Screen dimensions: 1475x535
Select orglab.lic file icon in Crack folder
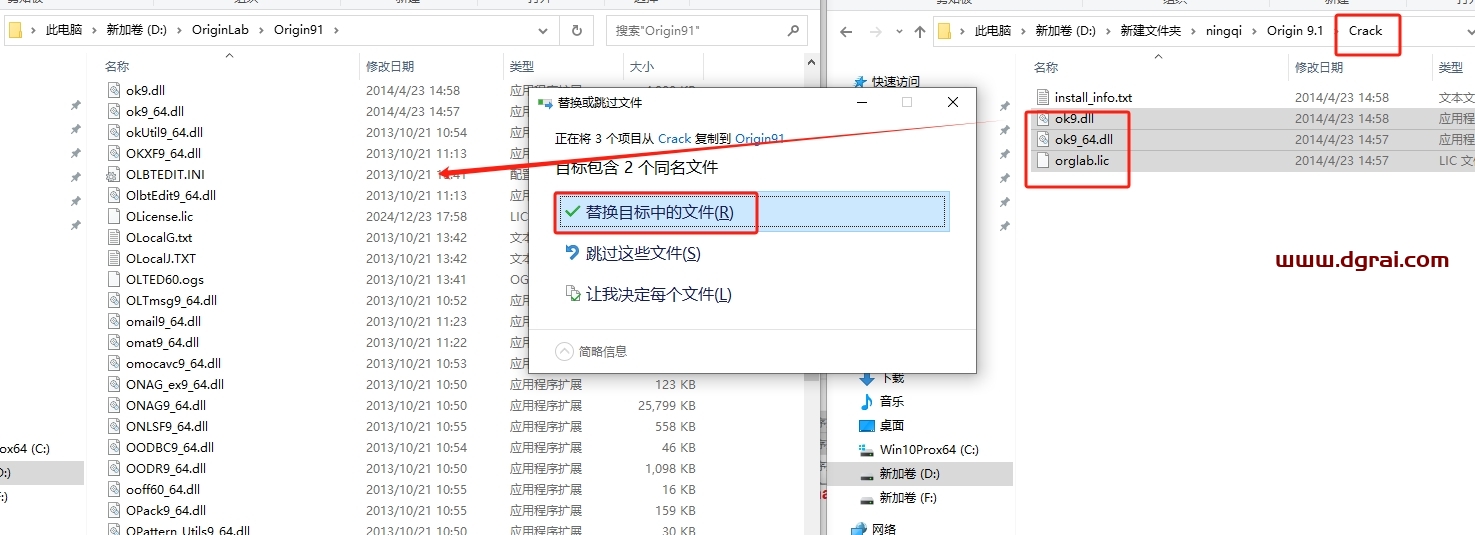pos(1042,160)
